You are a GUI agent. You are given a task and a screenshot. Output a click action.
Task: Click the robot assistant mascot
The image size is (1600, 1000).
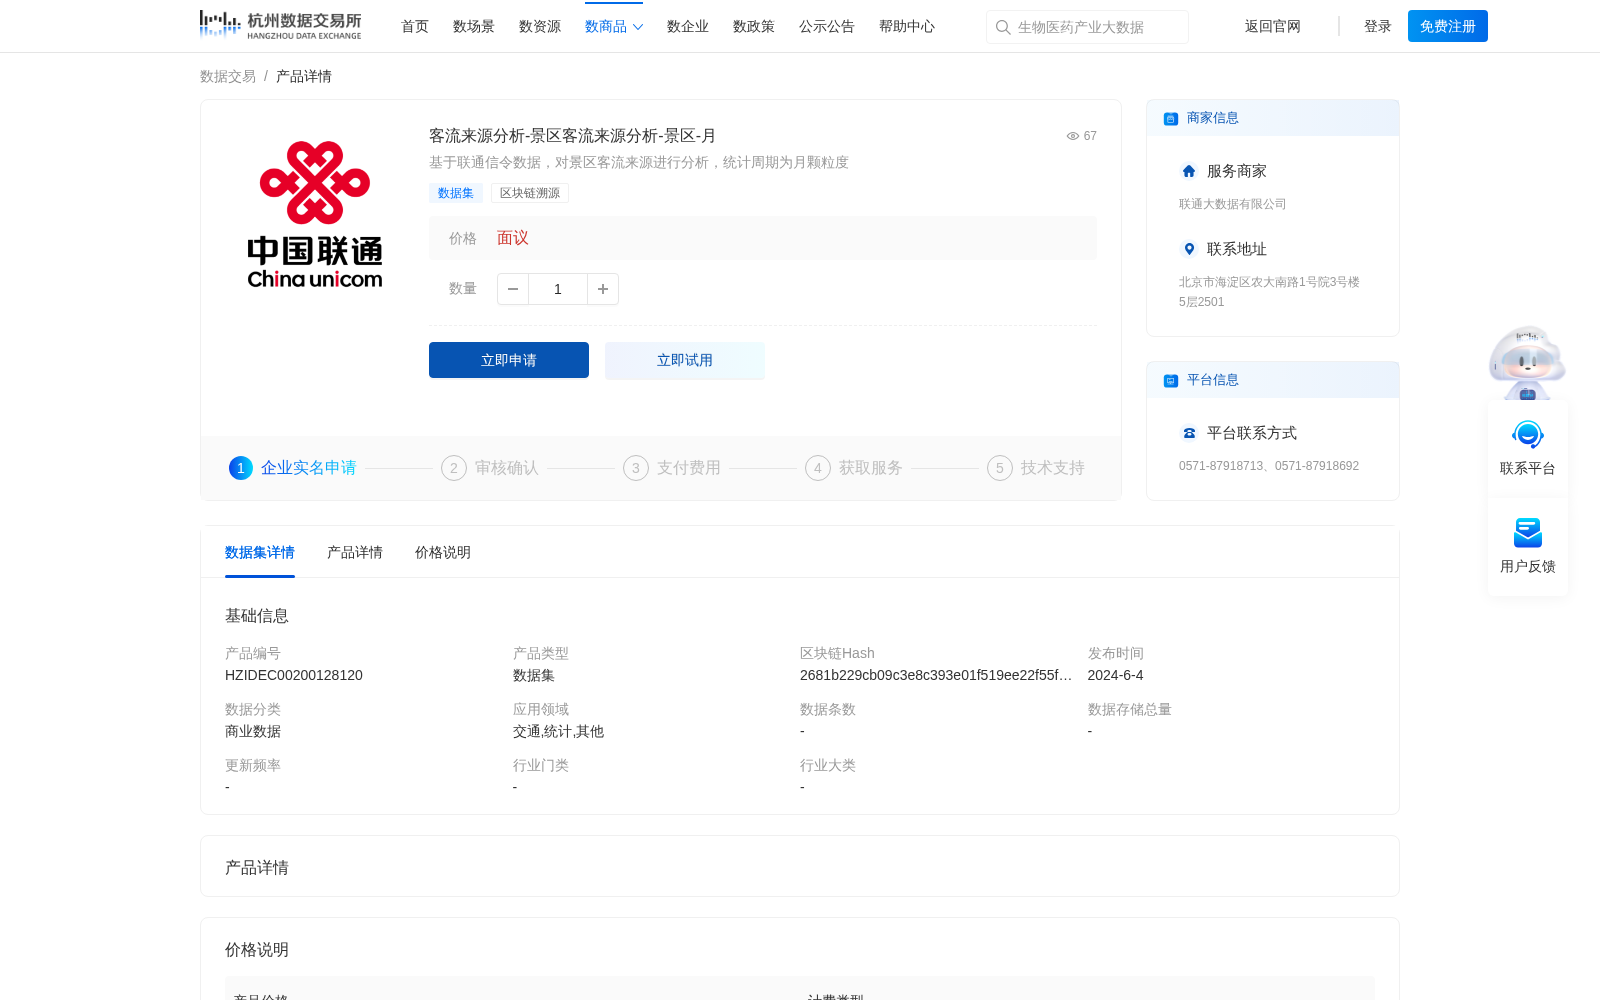click(1527, 362)
